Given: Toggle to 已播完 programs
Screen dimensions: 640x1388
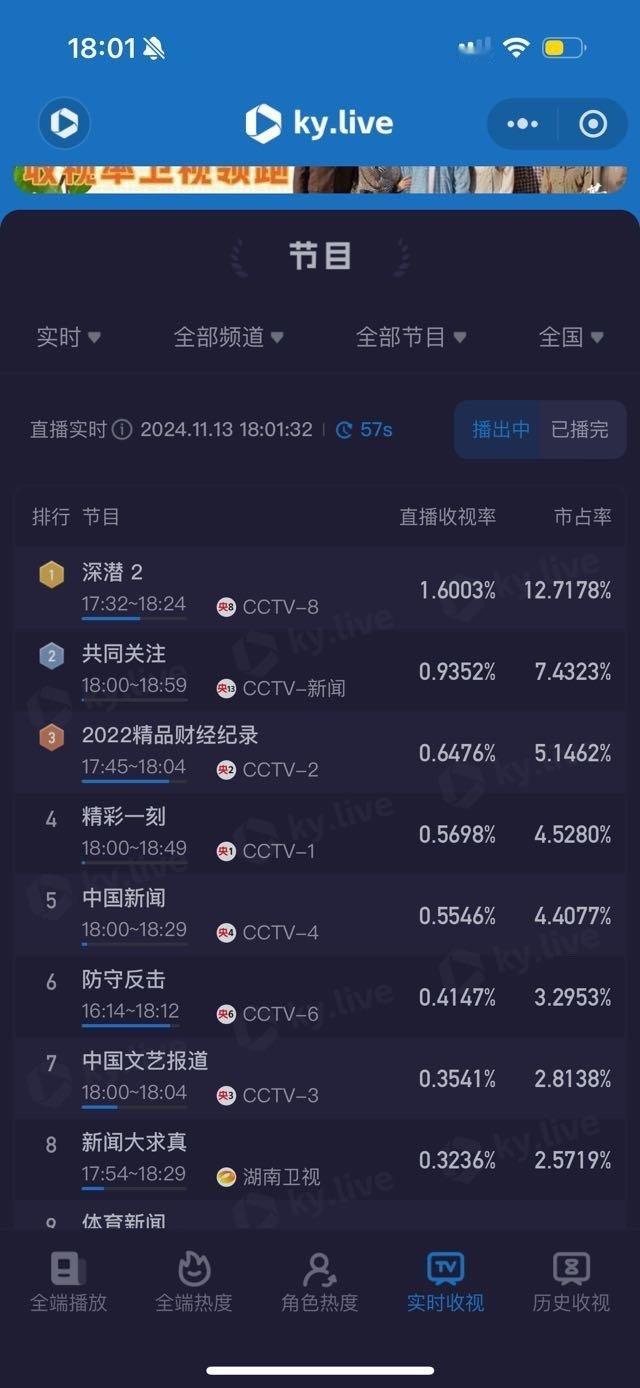Looking at the screenshot, I should [580, 430].
